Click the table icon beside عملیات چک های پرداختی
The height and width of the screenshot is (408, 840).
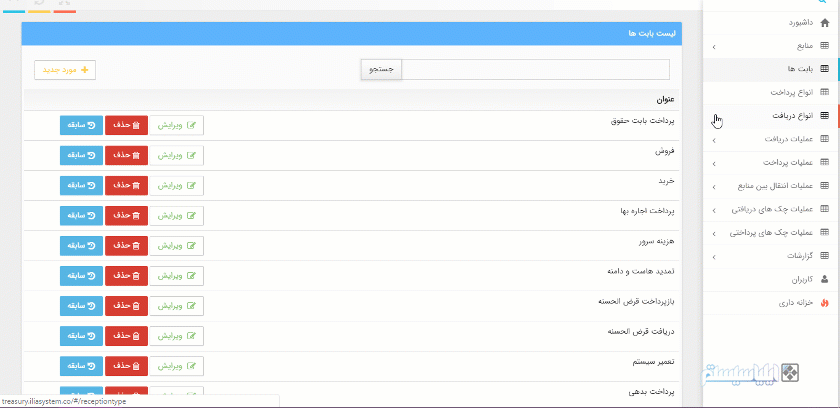(x=824, y=232)
